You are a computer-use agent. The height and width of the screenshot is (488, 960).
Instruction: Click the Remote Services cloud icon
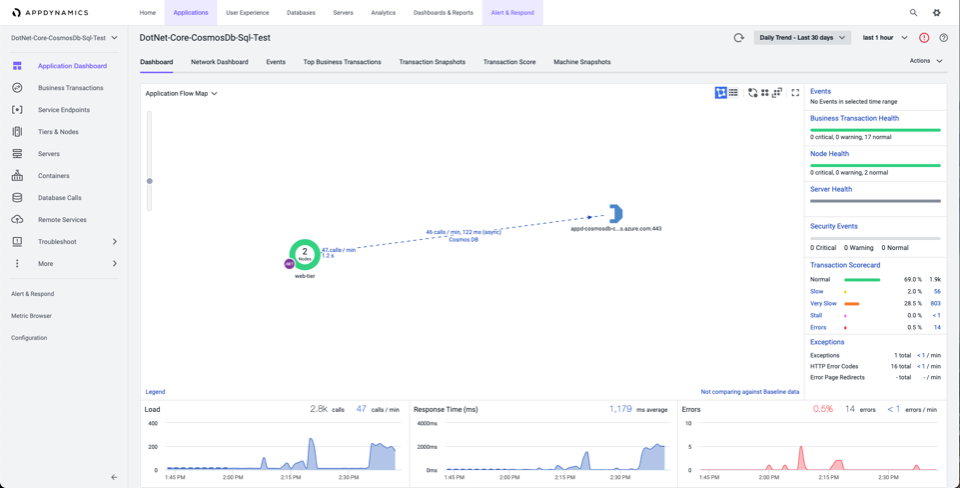point(17,219)
